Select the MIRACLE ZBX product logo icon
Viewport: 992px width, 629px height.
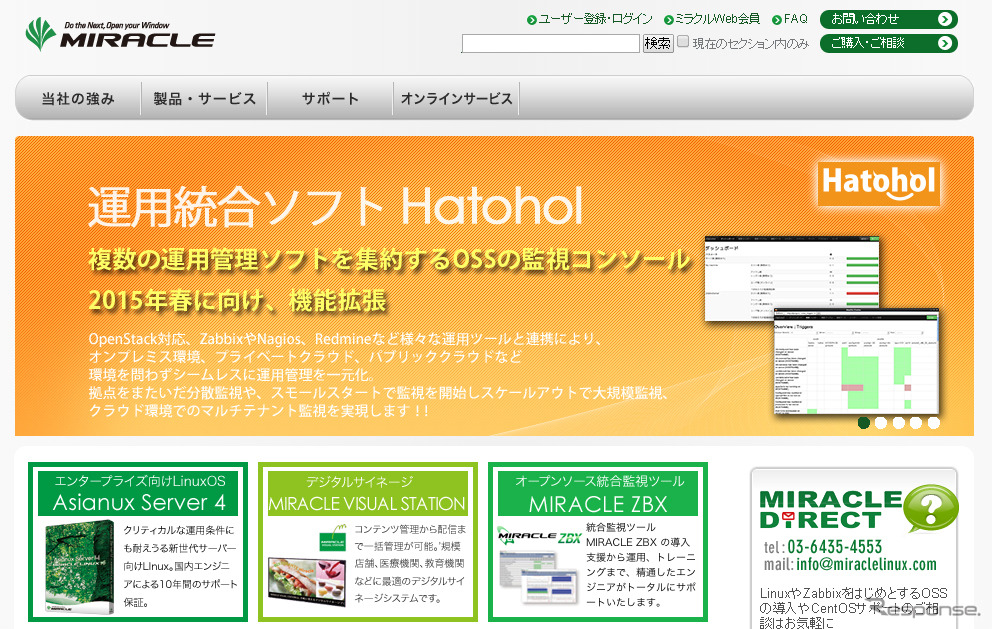click(540, 537)
